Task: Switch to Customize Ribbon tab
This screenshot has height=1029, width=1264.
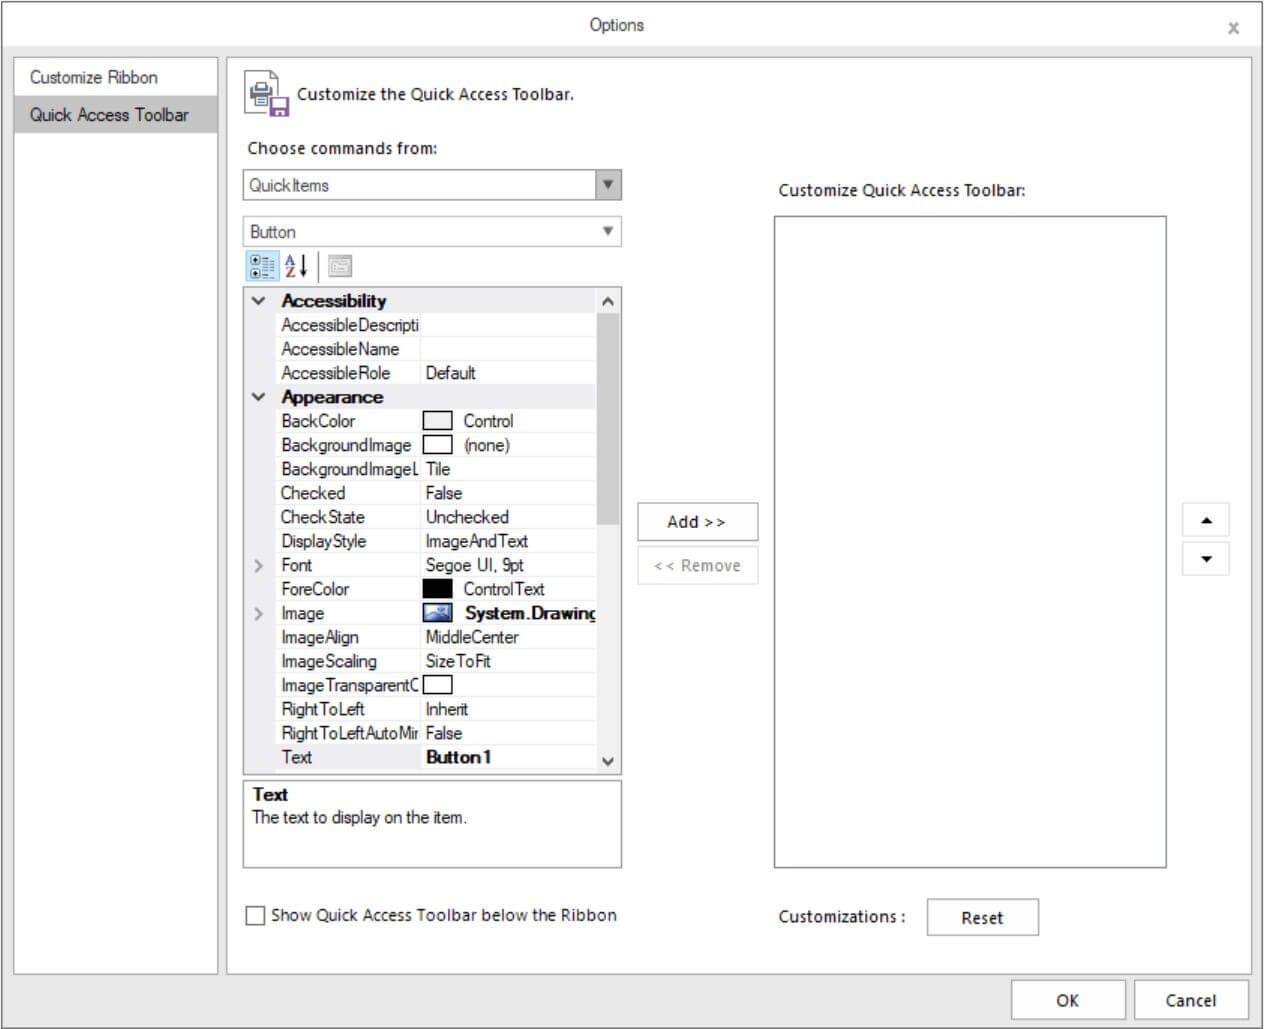Action: click(94, 77)
